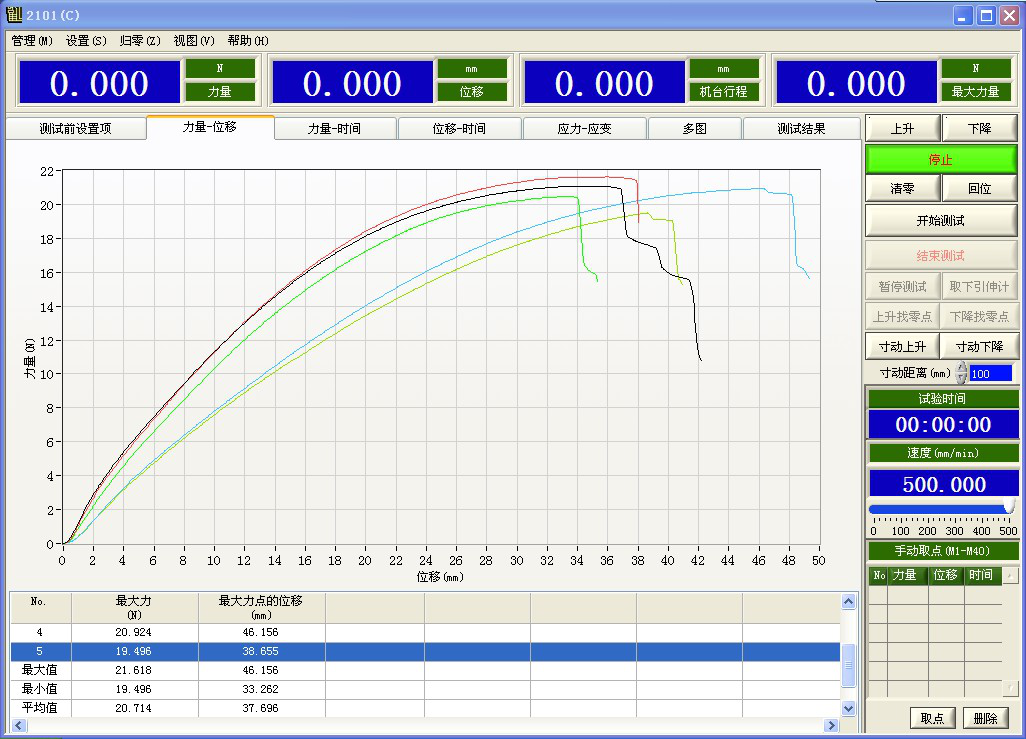Expand the 视图(V) menu
Viewport: 1026px width, 739px height.
[194, 41]
